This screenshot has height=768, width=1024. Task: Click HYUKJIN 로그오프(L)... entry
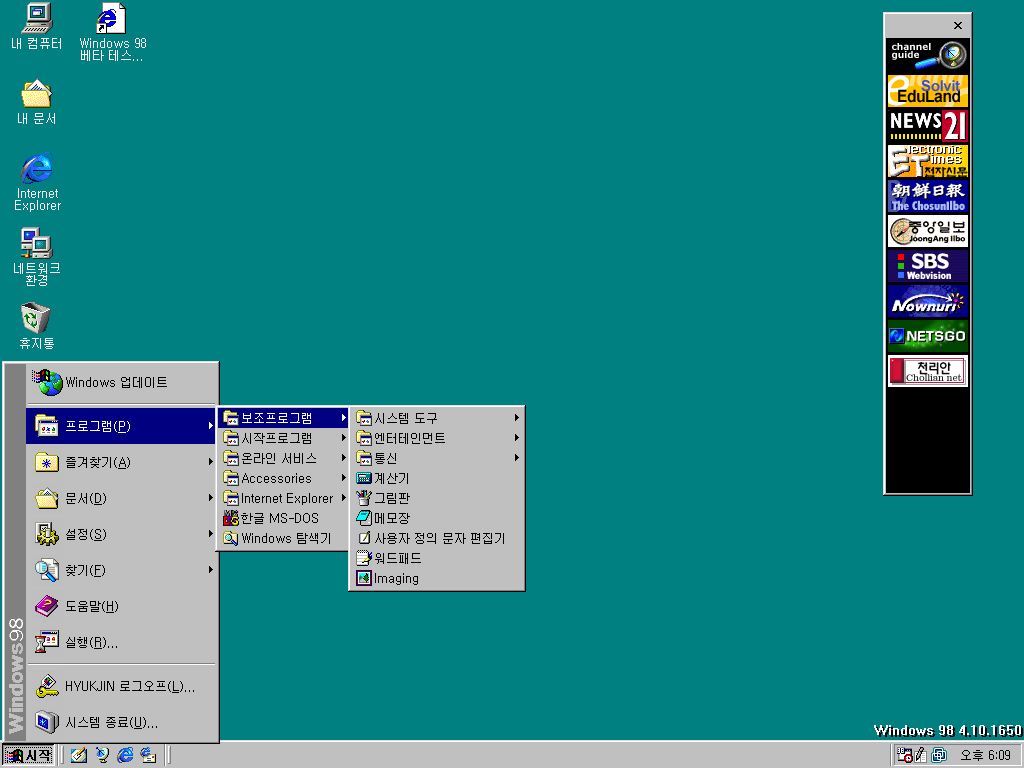pyautogui.click(x=121, y=686)
